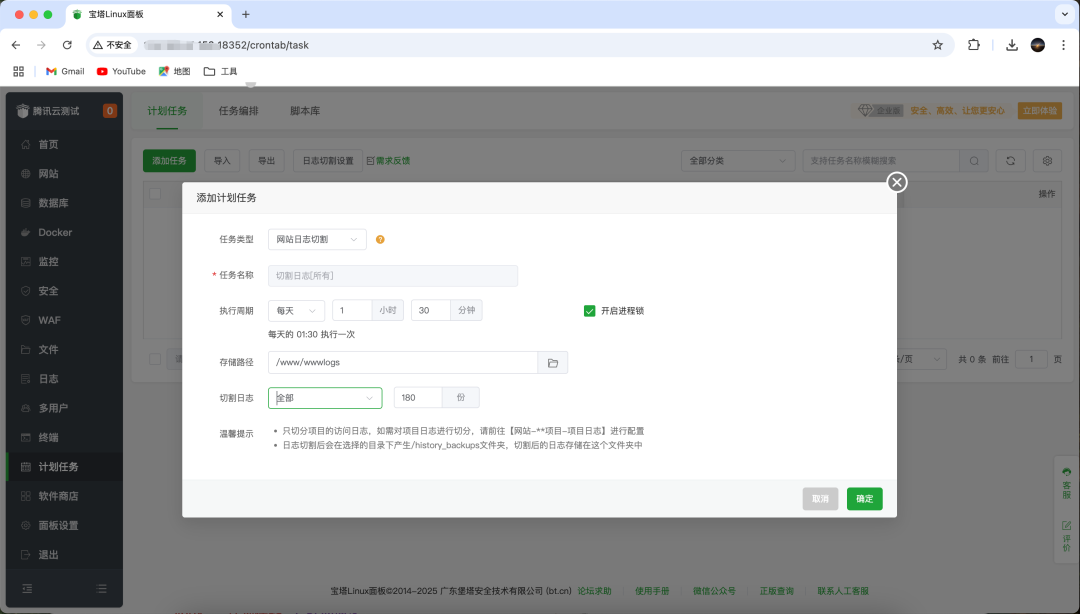1080x614 pixels.
Task: Switch to the 脚本库 tab
Action: coord(303,111)
